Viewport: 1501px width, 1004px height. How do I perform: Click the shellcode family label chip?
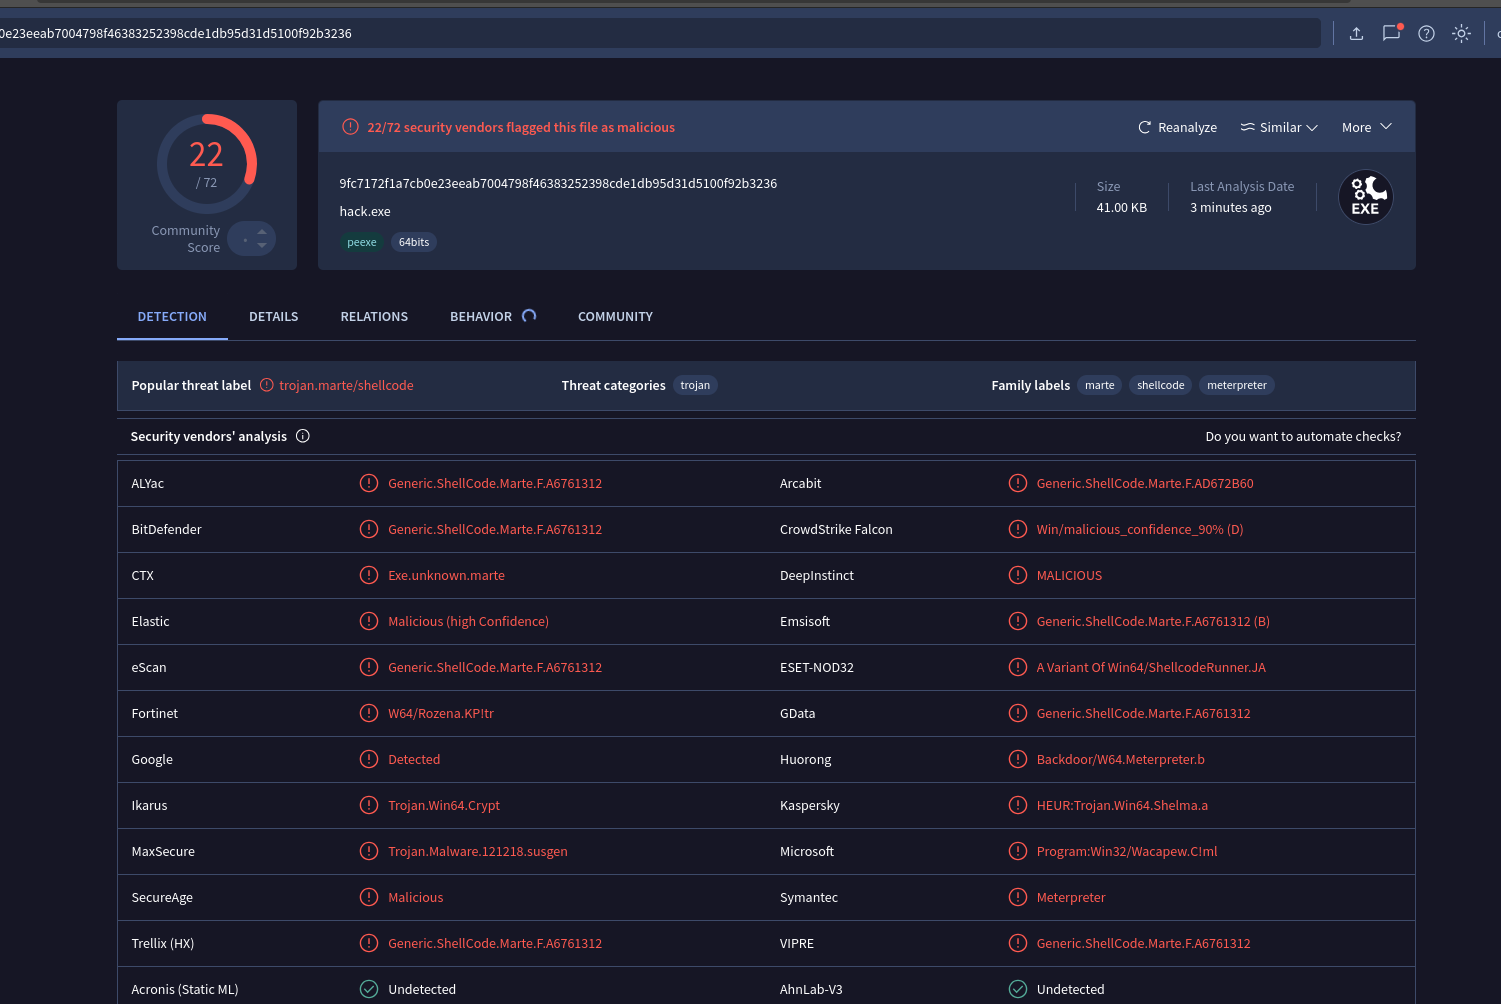1161,385
